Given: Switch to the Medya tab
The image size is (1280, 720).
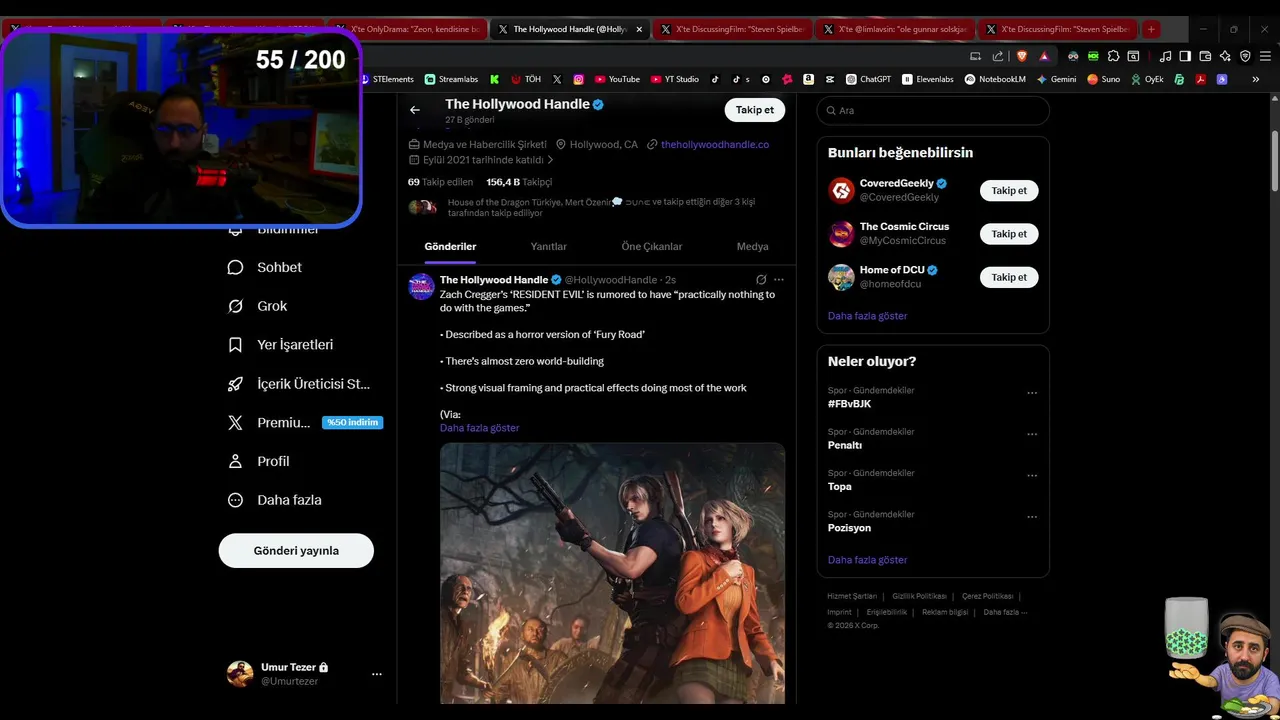Looking at the screenshot, I should (753, 246).
